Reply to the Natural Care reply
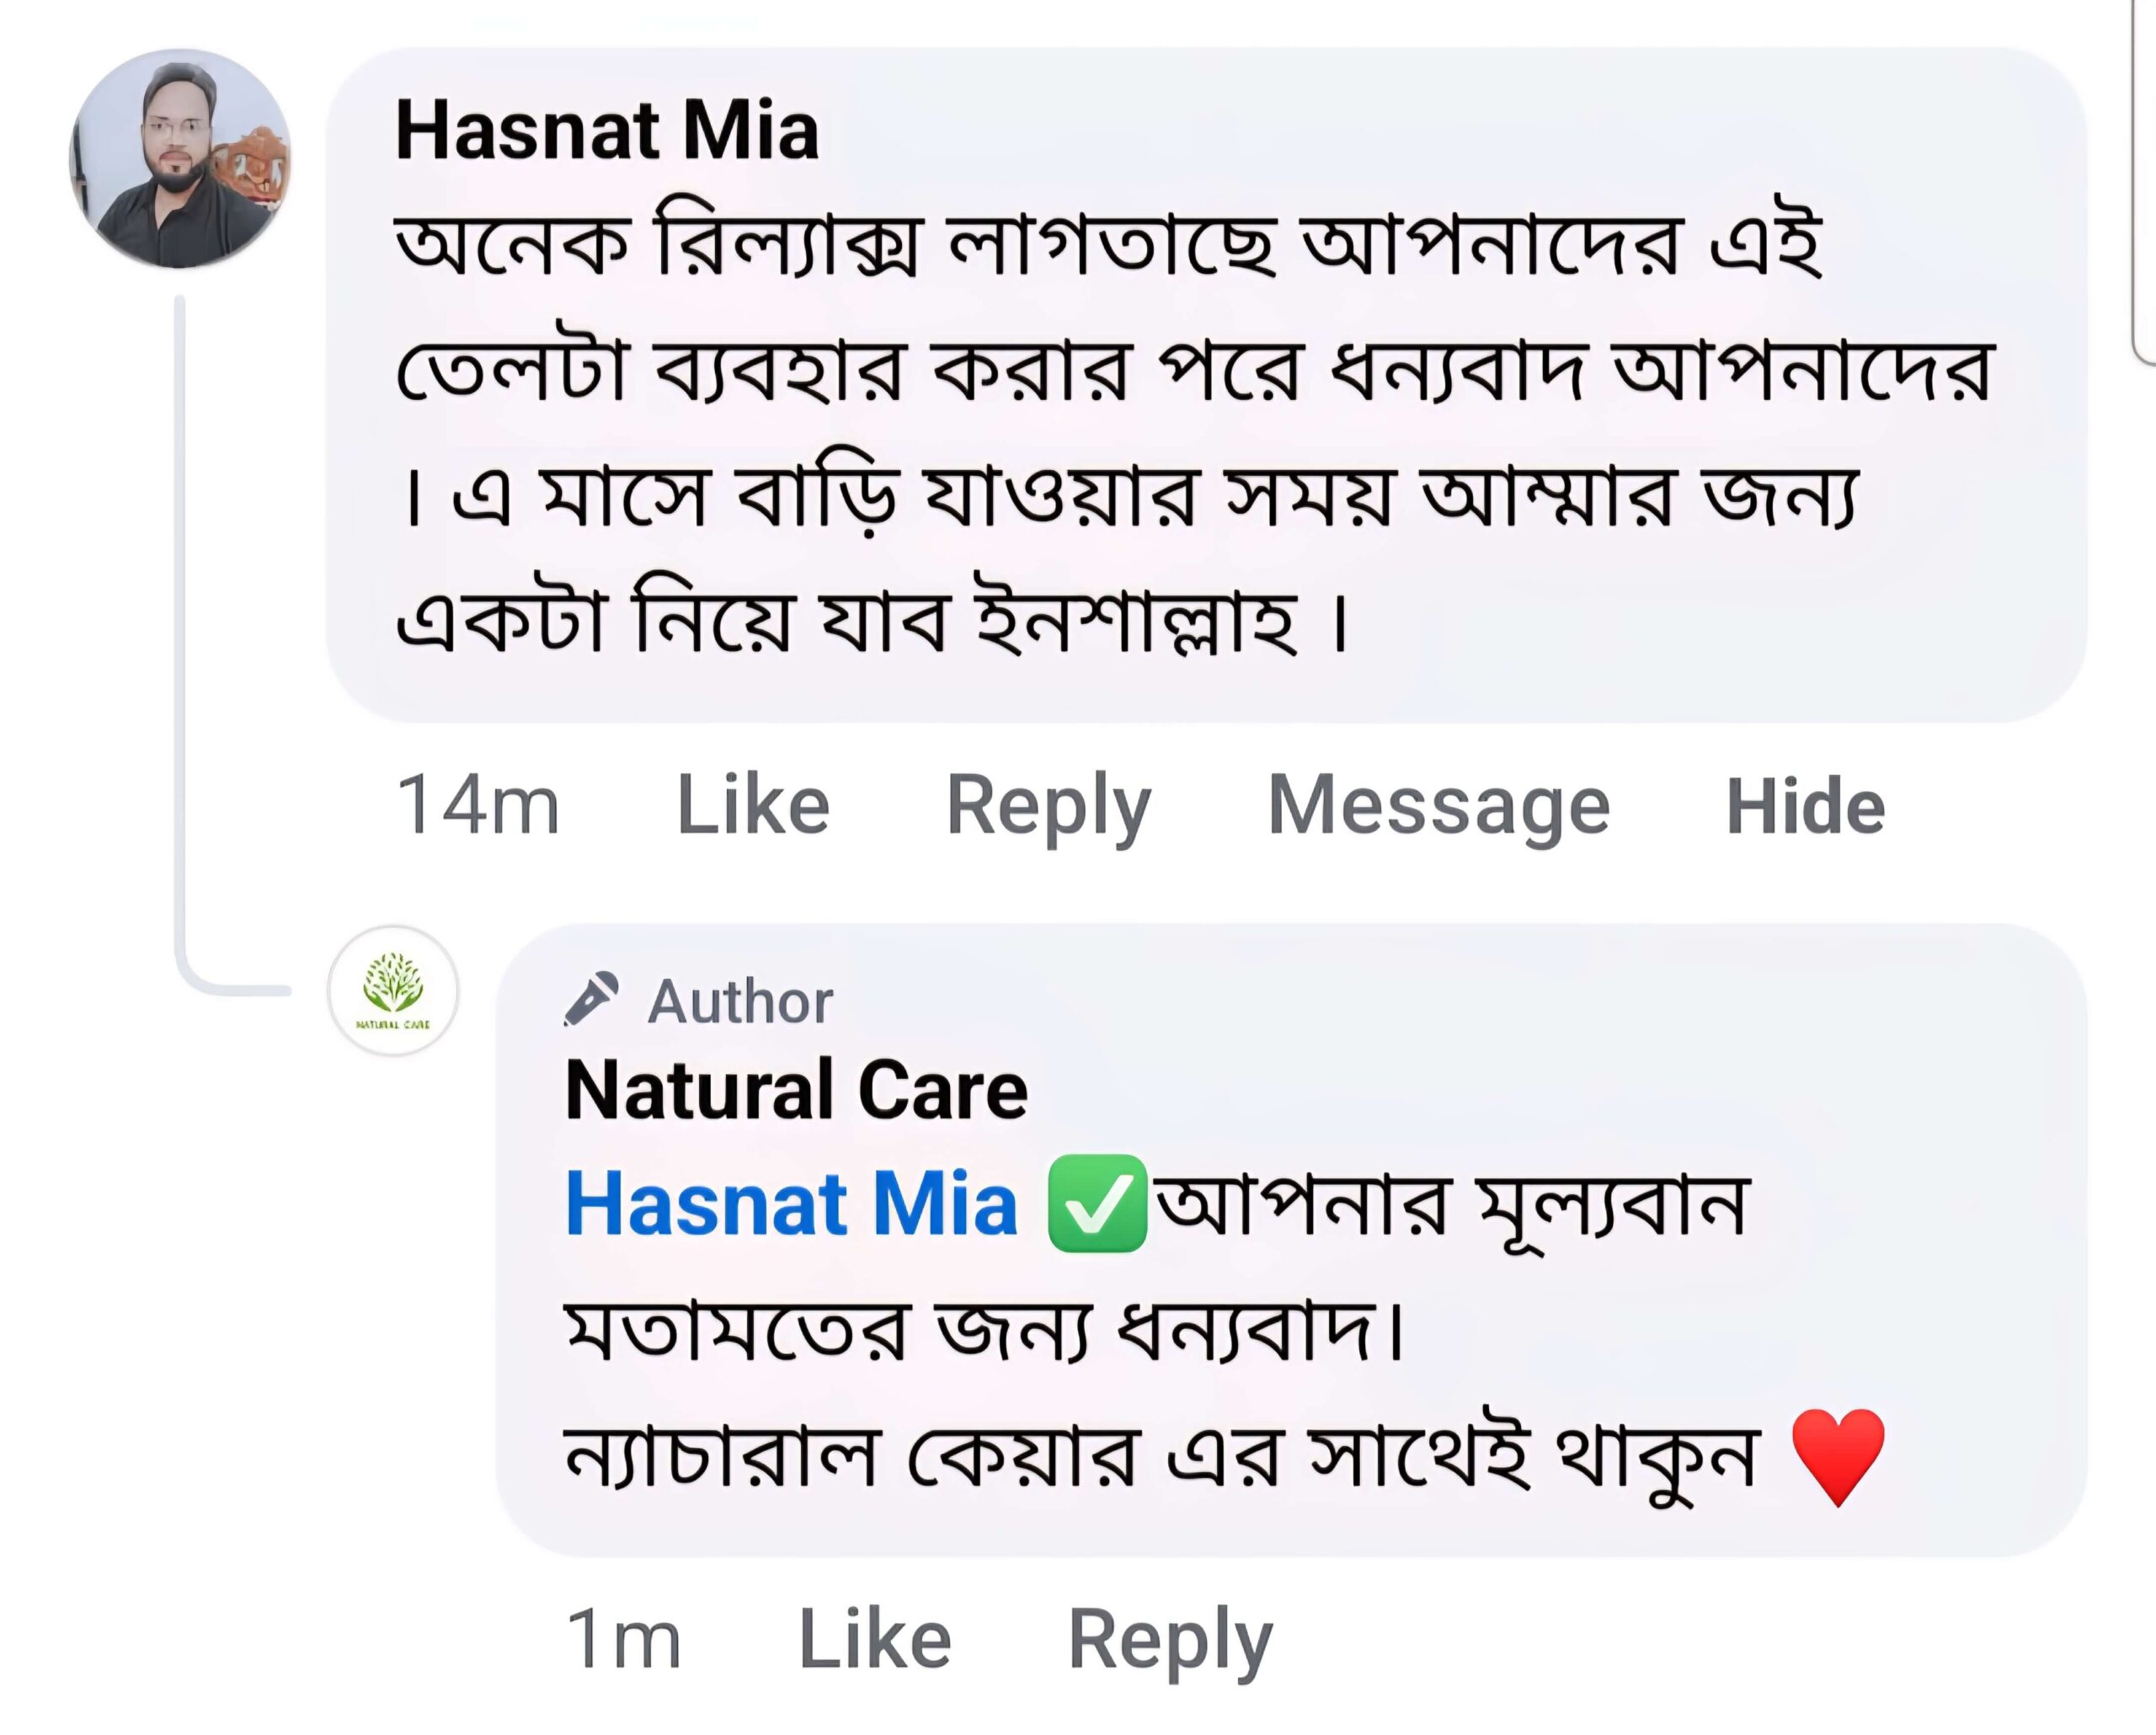 (x=1170, y=1640)
